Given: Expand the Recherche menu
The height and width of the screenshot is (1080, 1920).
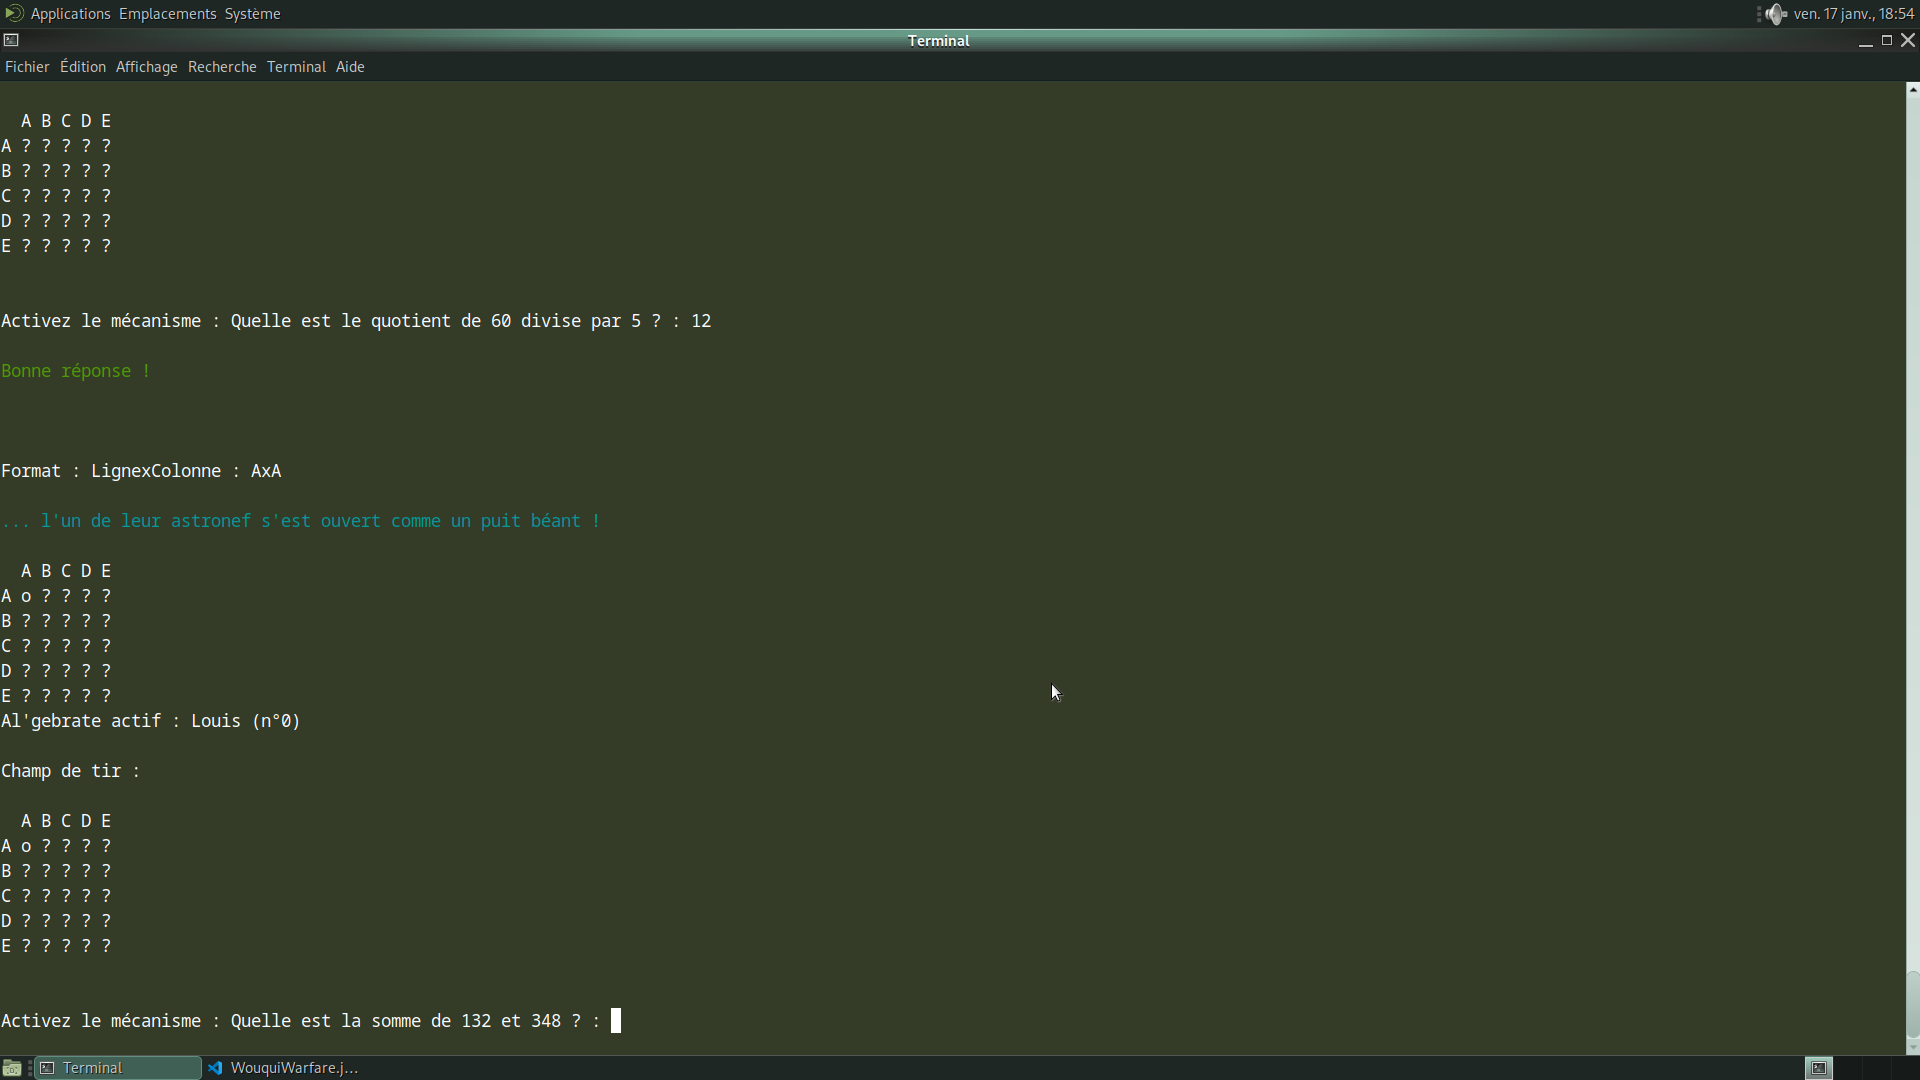Looking at the screenshot, I should (x=222, y=67).
